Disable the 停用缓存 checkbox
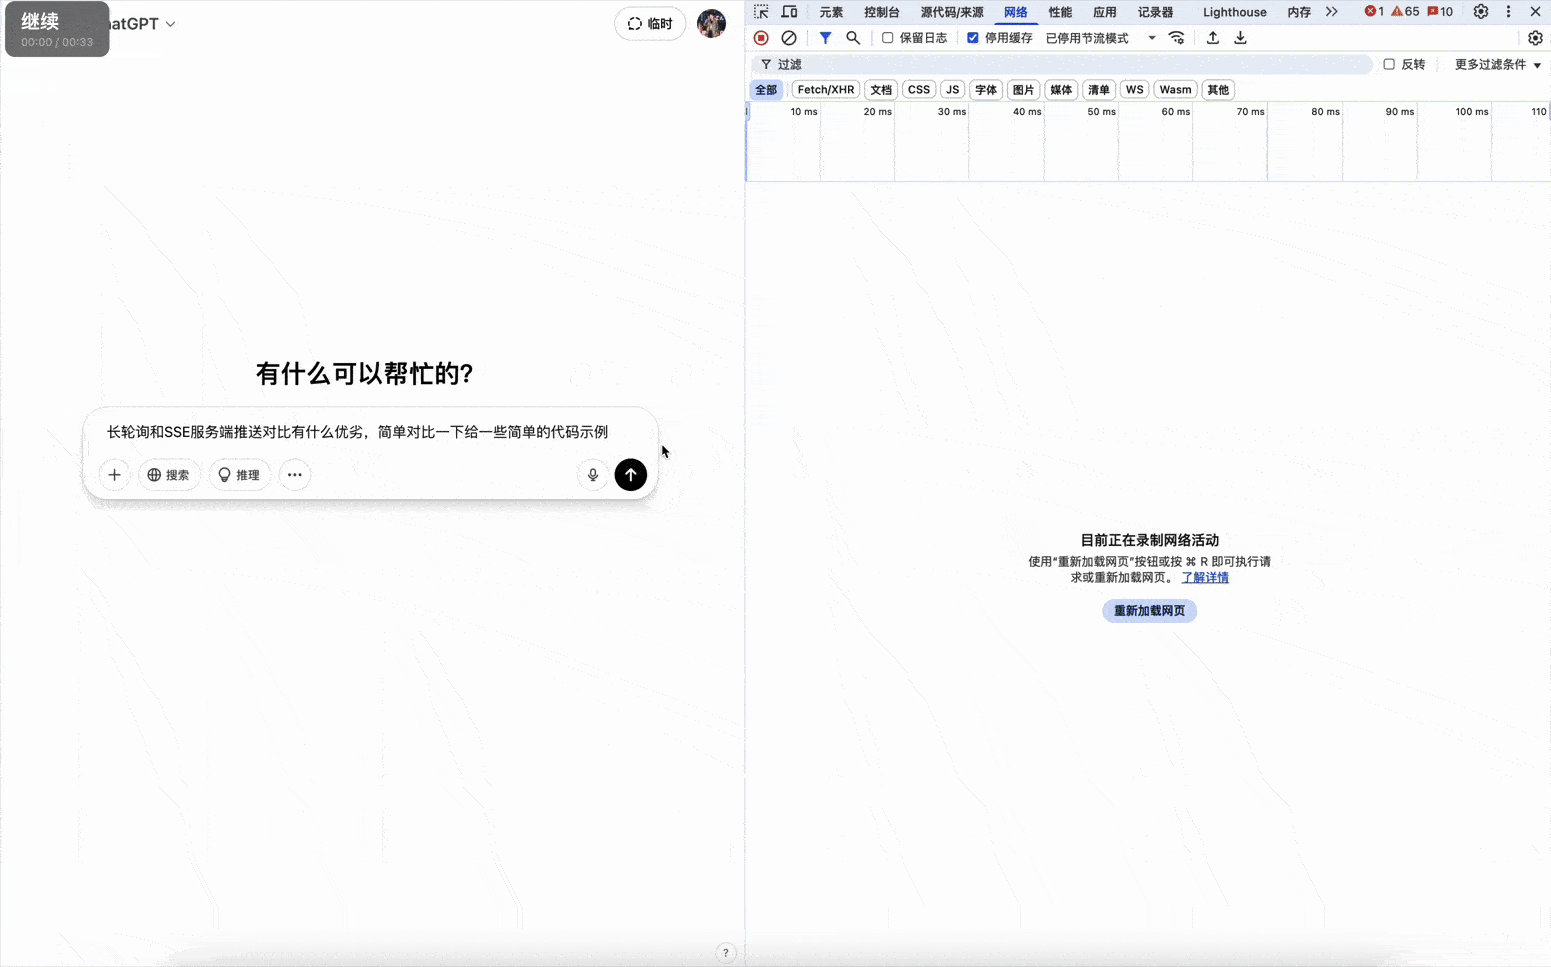Image resolution: width=1551 pixels, height=967 pixels. 972,37
